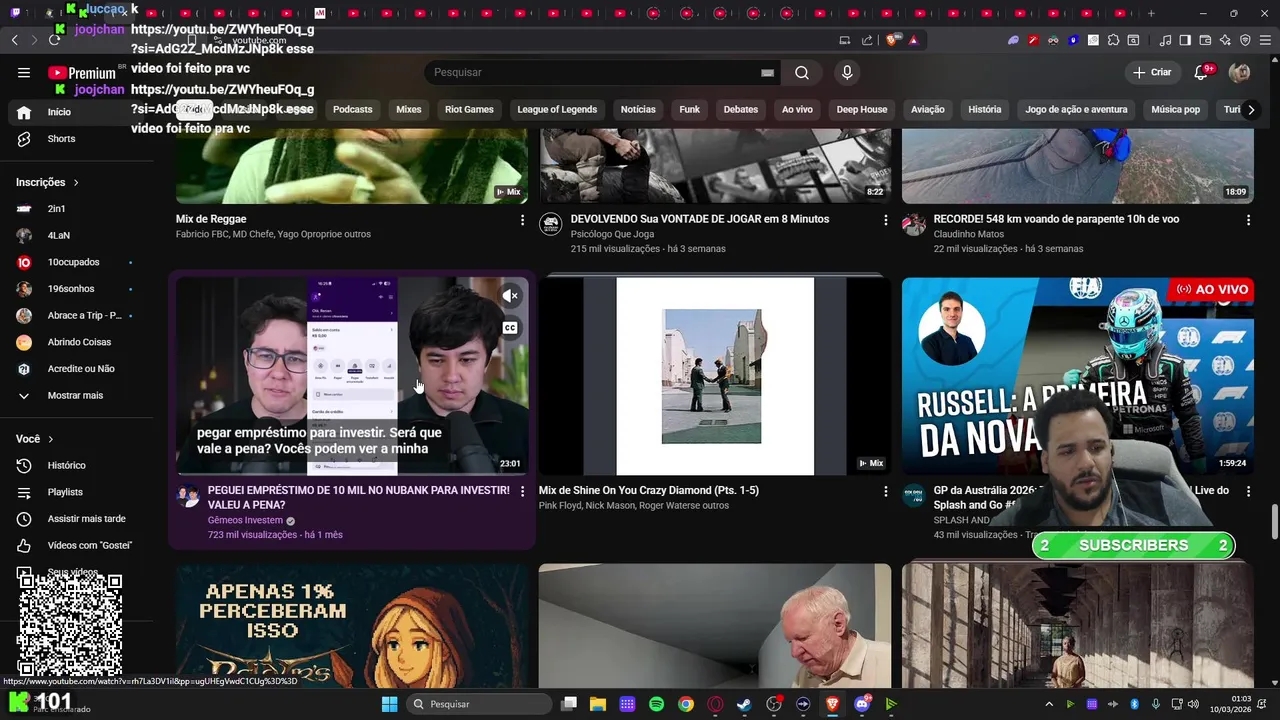Open options for DEVOLVENDO Sua VONTADE video
The width and height of the screenshot is (1280, 720).
[x=885, y=220]
